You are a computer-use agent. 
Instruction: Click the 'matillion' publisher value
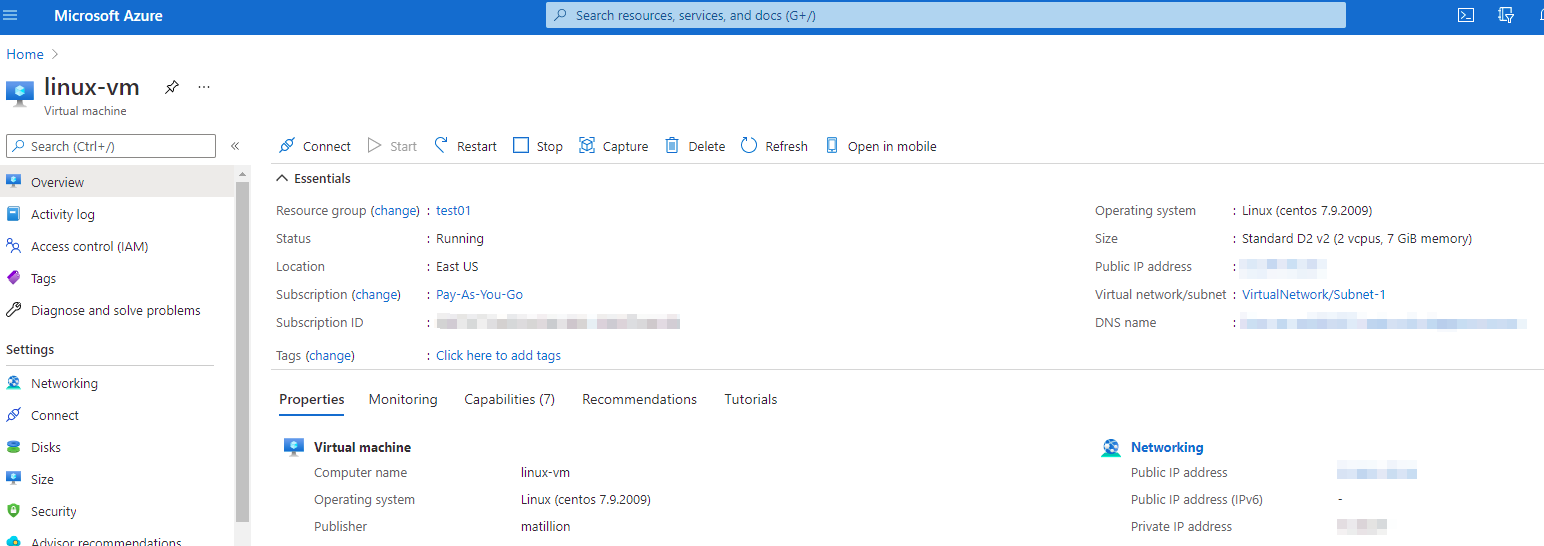[x=544, y=526]
